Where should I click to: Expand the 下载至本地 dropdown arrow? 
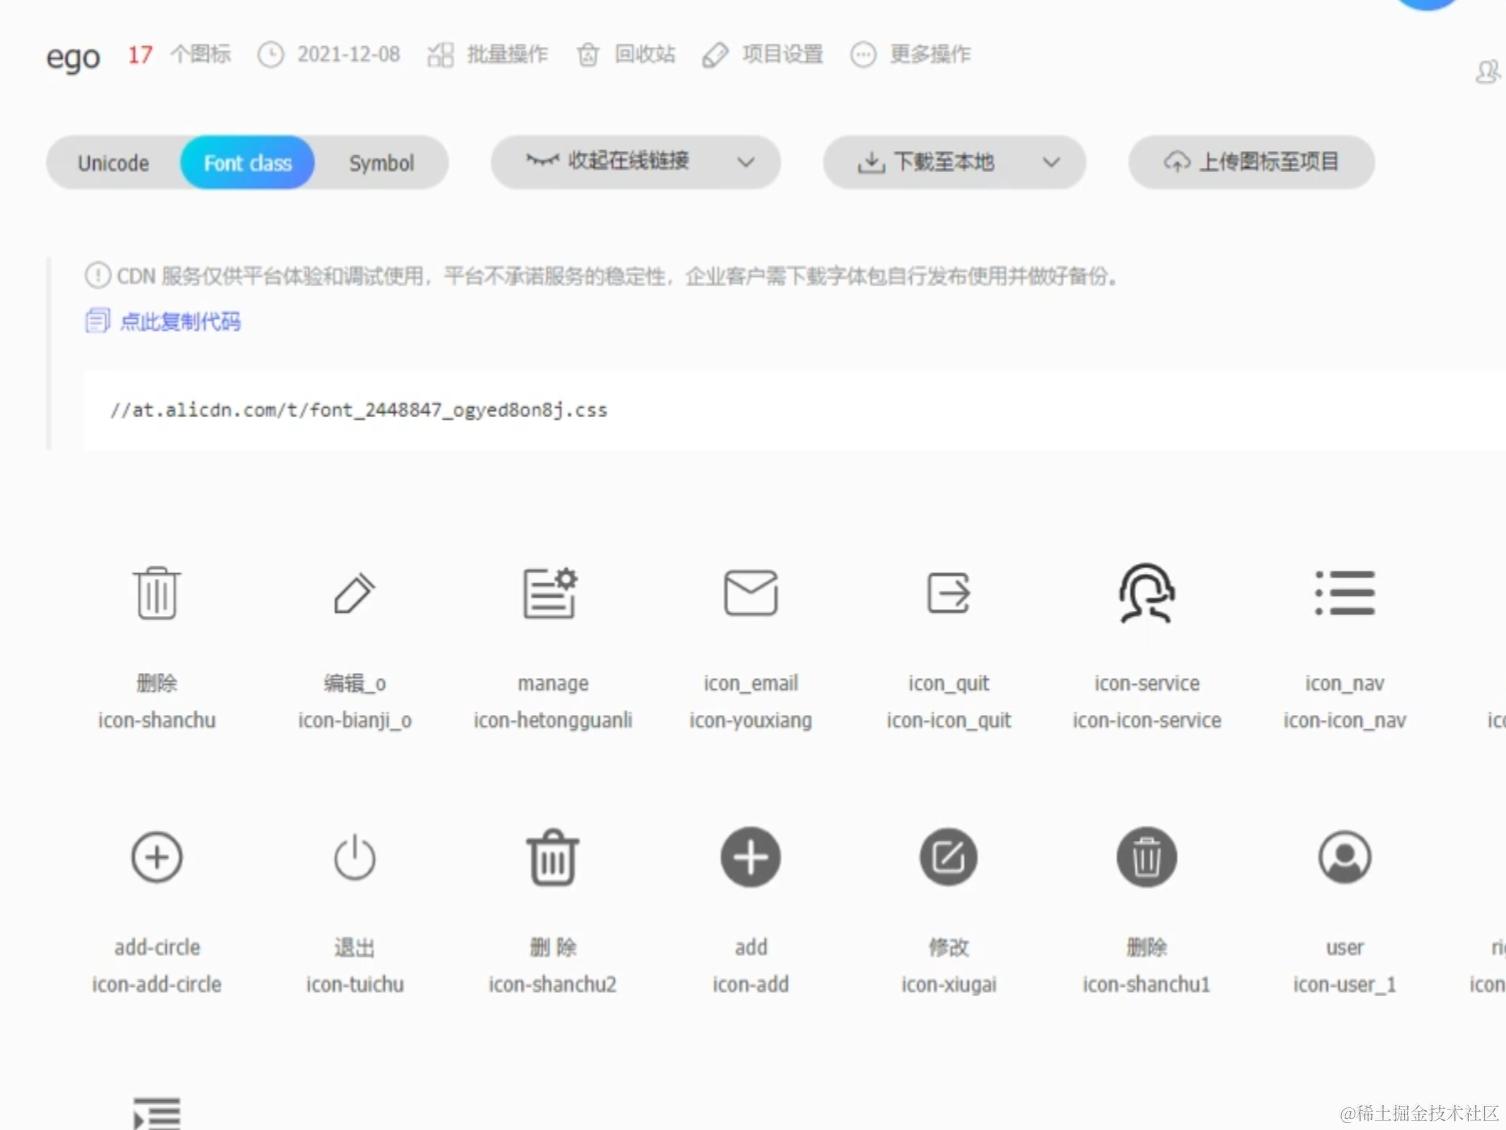click(1051, 162)
